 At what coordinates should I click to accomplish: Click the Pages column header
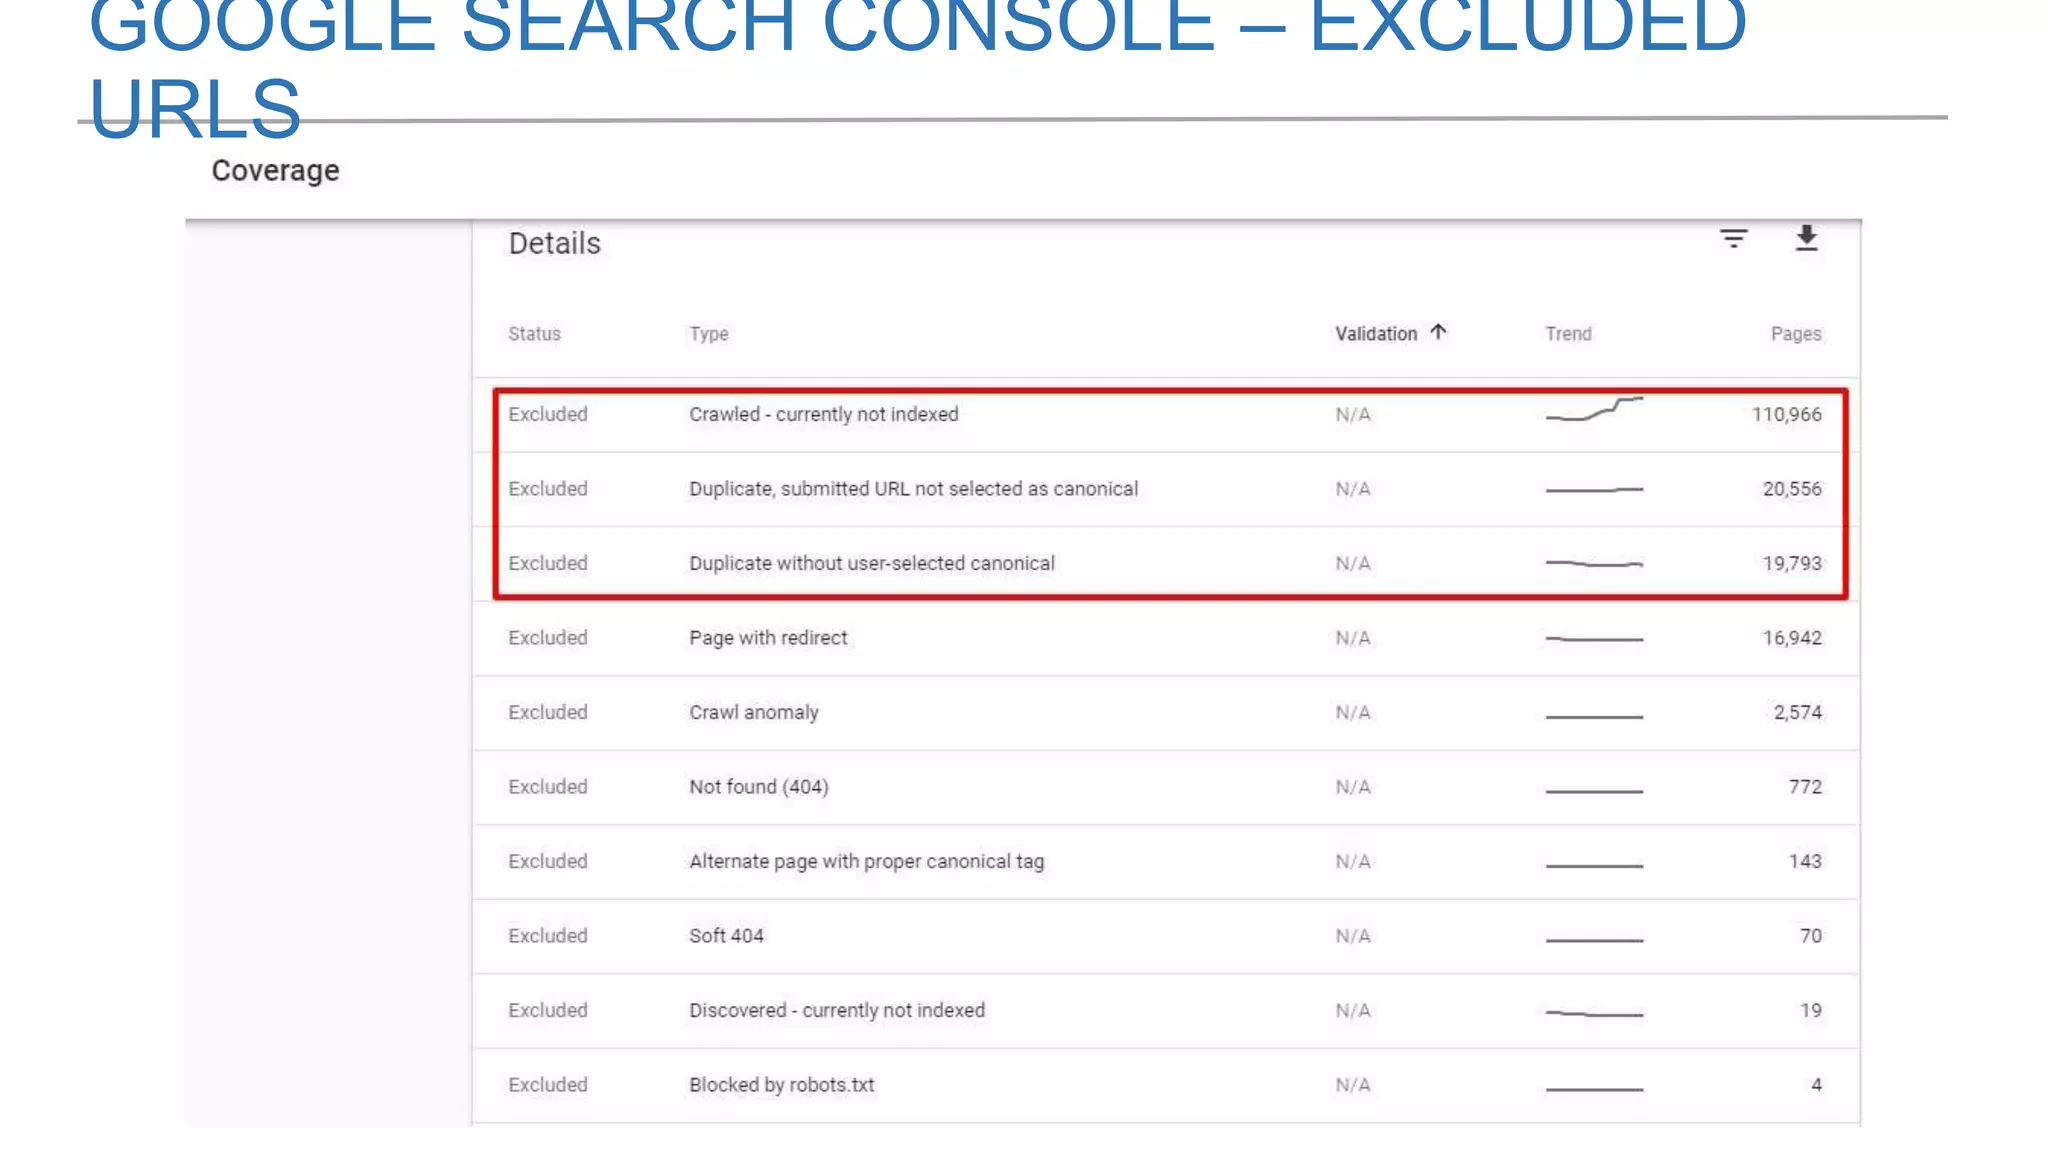[x=1796, y=334]
